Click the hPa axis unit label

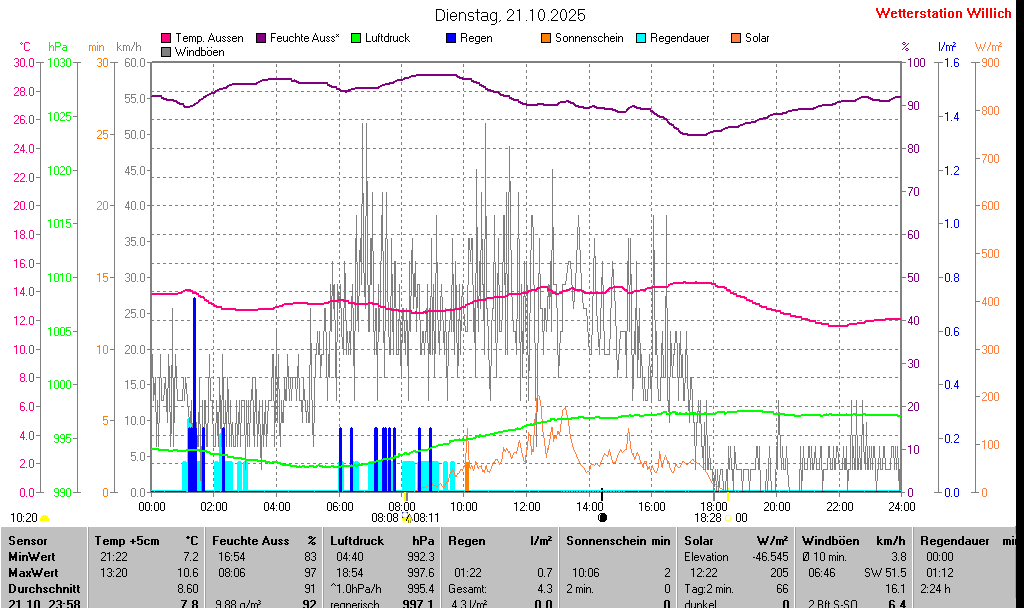pyautogui.click(x=58, y=47)
